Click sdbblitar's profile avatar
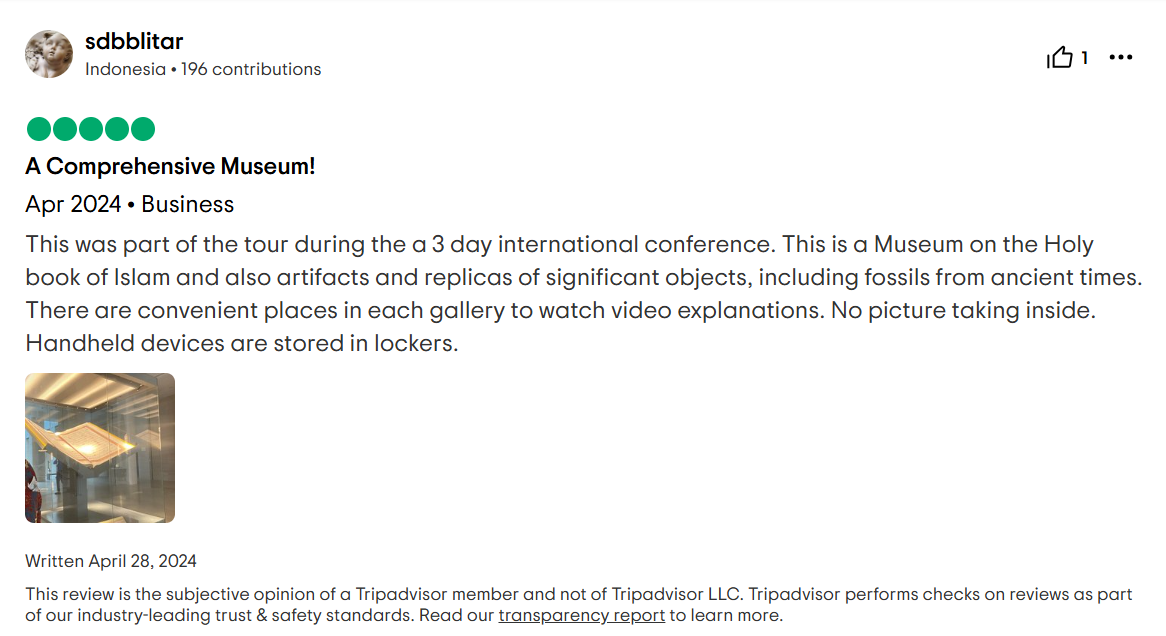 point(49,54)
